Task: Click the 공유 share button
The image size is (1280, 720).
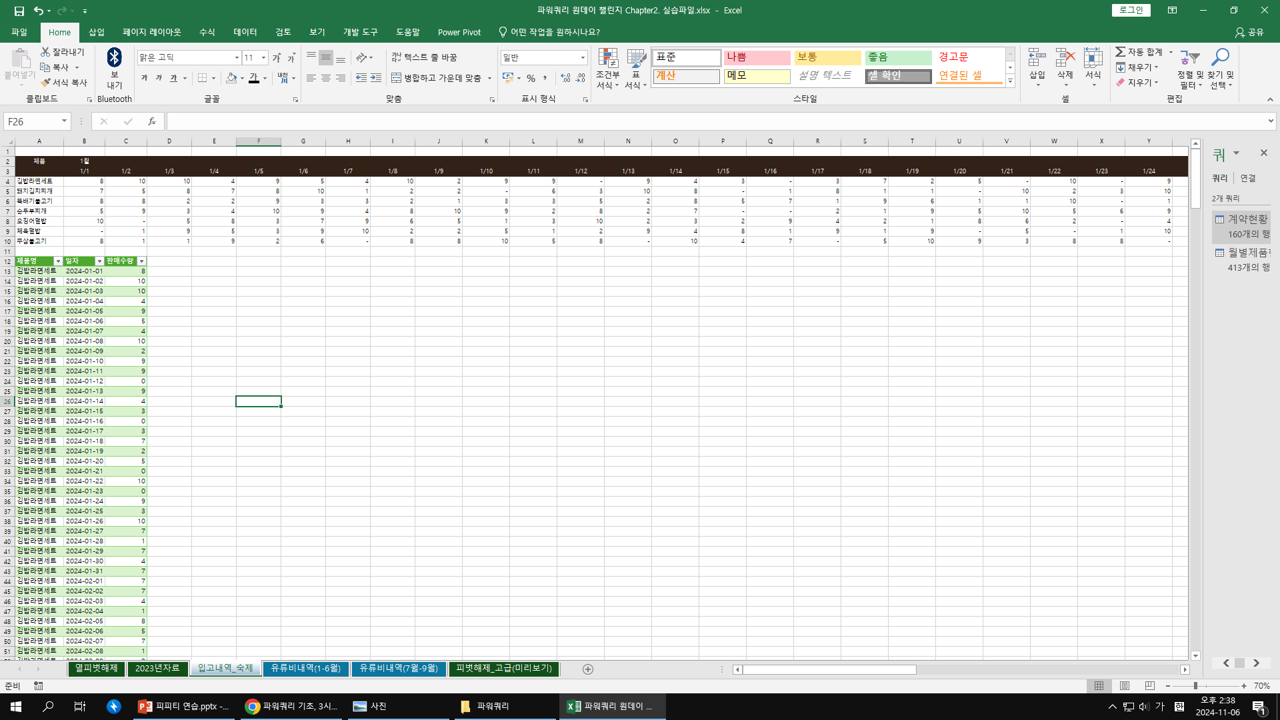Action: pyautogui.click(x=1249, y=32)
